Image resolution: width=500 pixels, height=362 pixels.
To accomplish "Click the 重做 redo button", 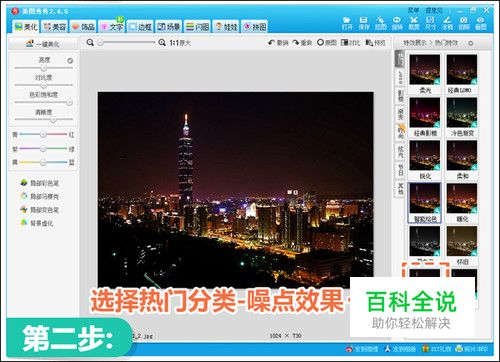I will pos(302,43).
